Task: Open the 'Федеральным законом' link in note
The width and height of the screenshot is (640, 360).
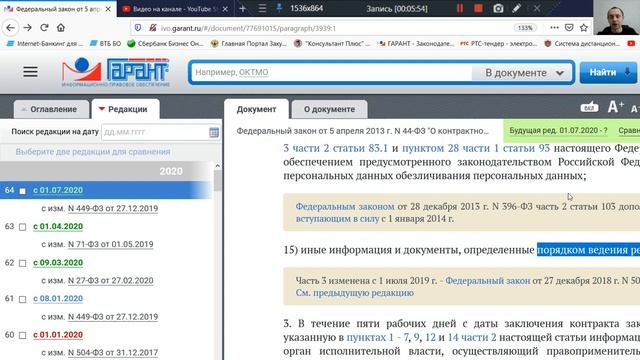Action: click(345, 207)
